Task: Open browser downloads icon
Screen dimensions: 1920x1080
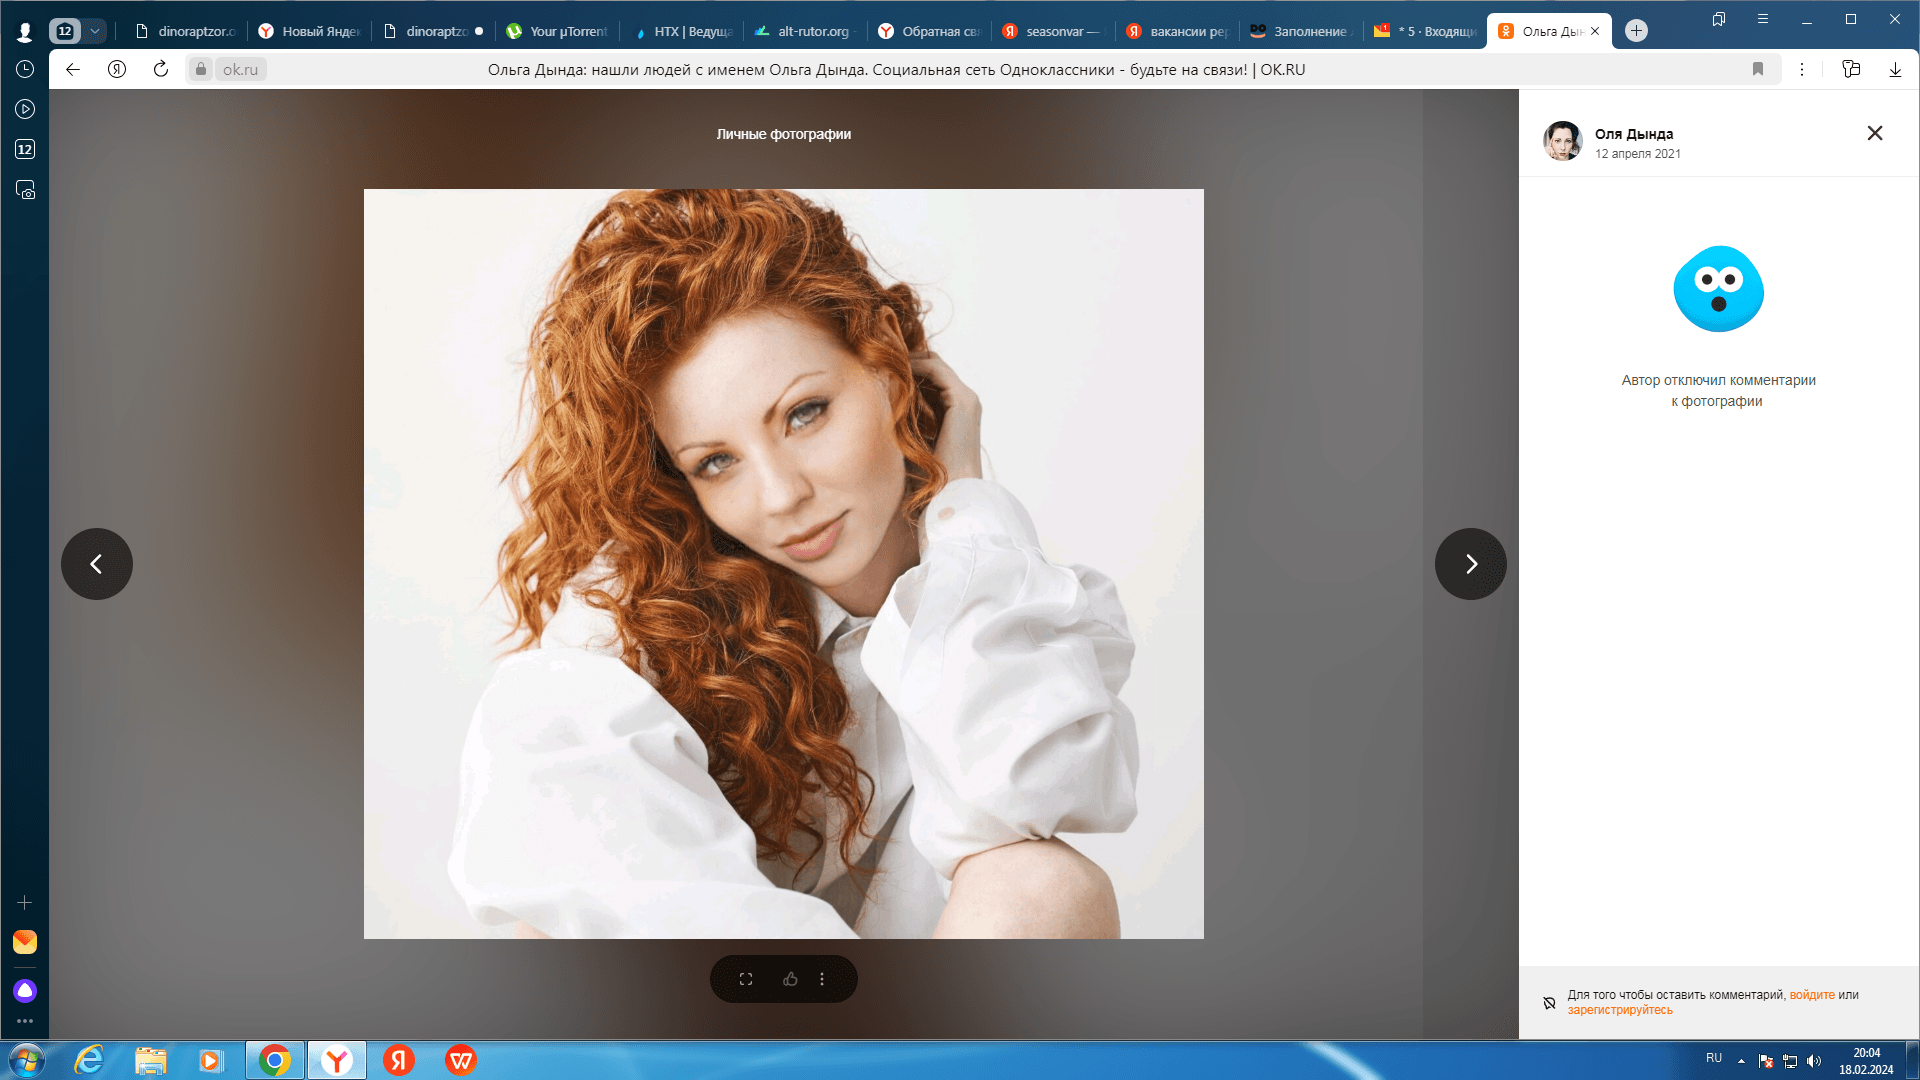Action: tap(1895, 69)
